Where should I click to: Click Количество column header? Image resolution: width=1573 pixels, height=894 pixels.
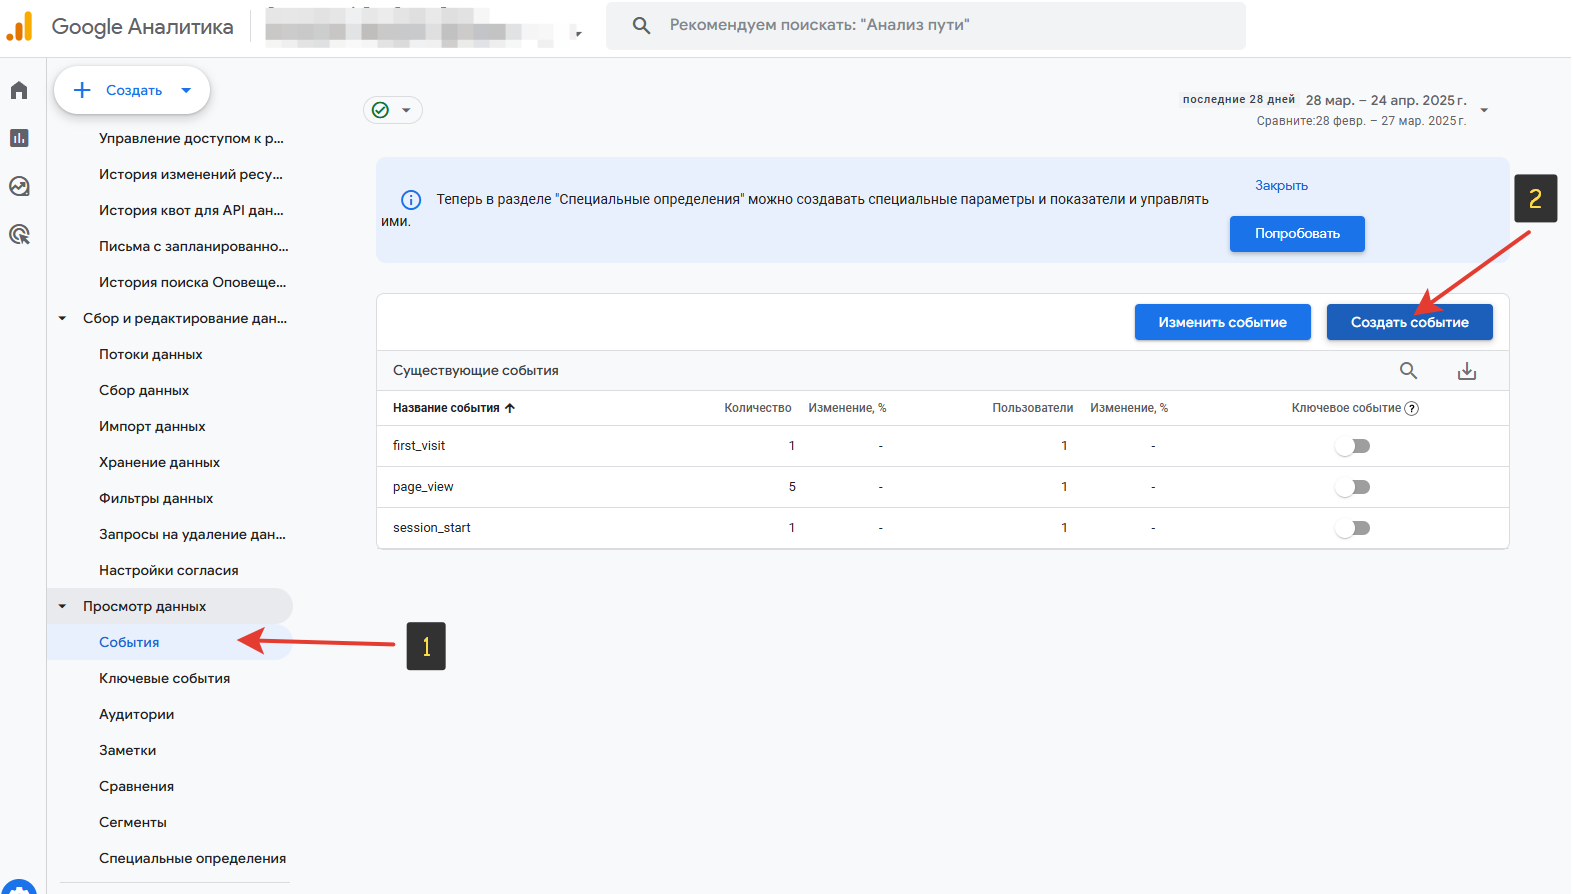pyautogui.click(x=758, y=408)
